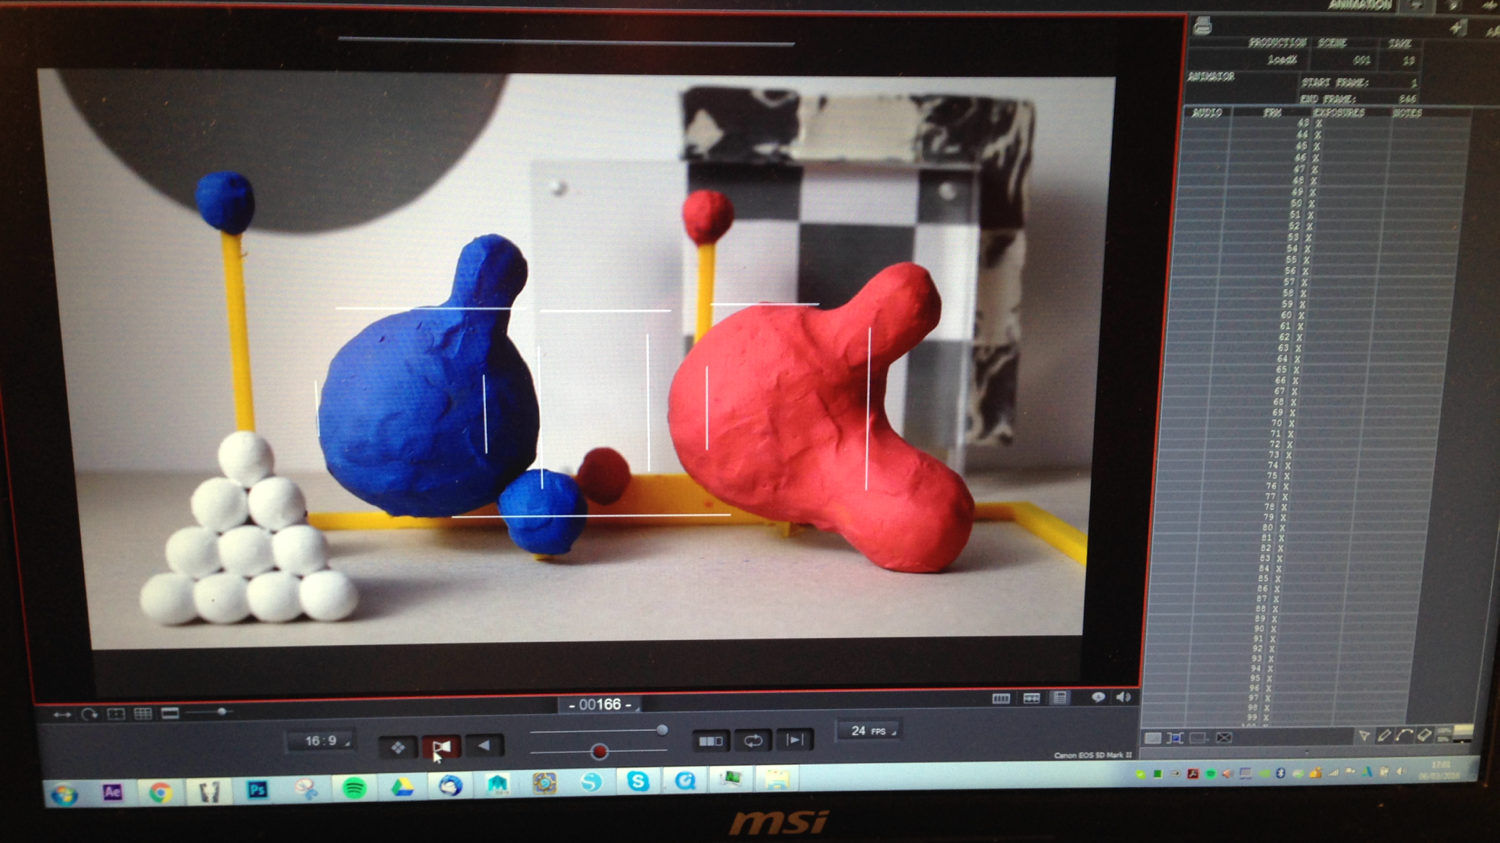Click the X-sheet printer icon
The image size is (1500, 843).
(1203, 27)
